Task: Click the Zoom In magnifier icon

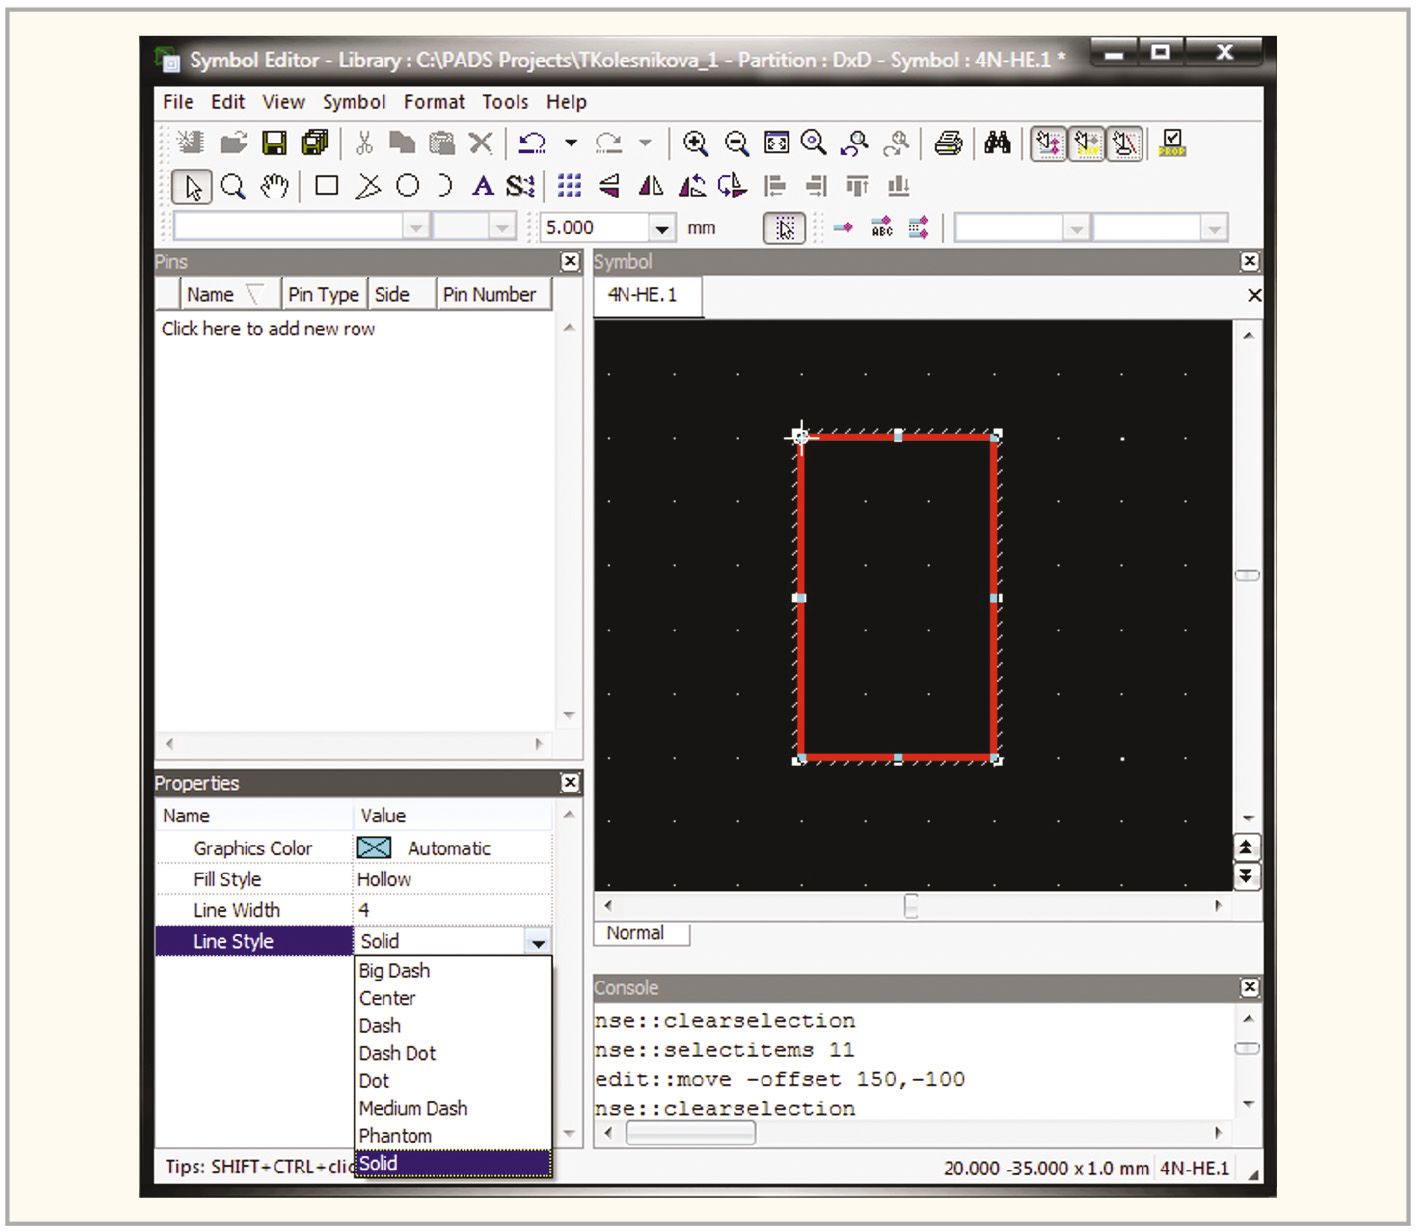Action: click(695, 144)
